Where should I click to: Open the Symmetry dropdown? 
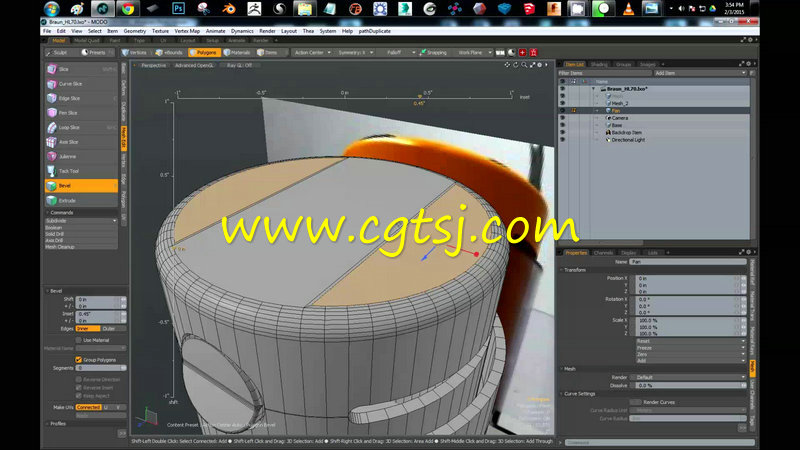tap(356, 53)
